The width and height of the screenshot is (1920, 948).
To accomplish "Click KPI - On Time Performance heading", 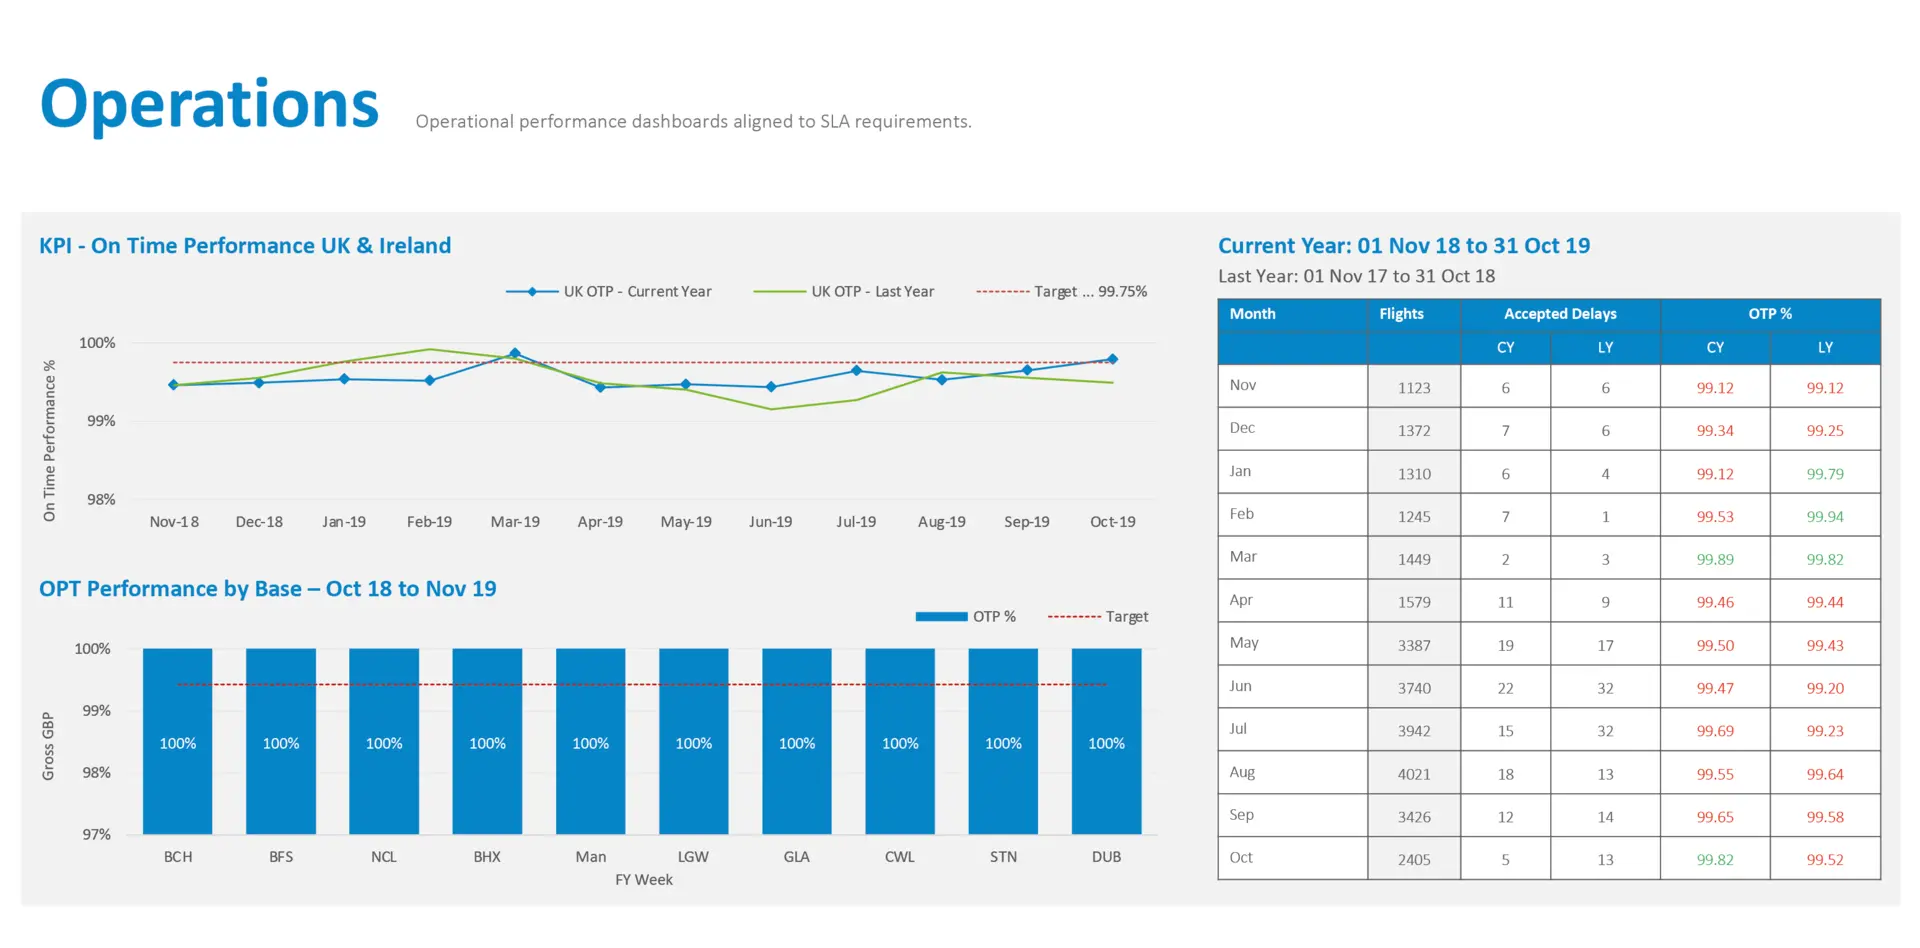I will pyautogui.click(x=245, y=246).
